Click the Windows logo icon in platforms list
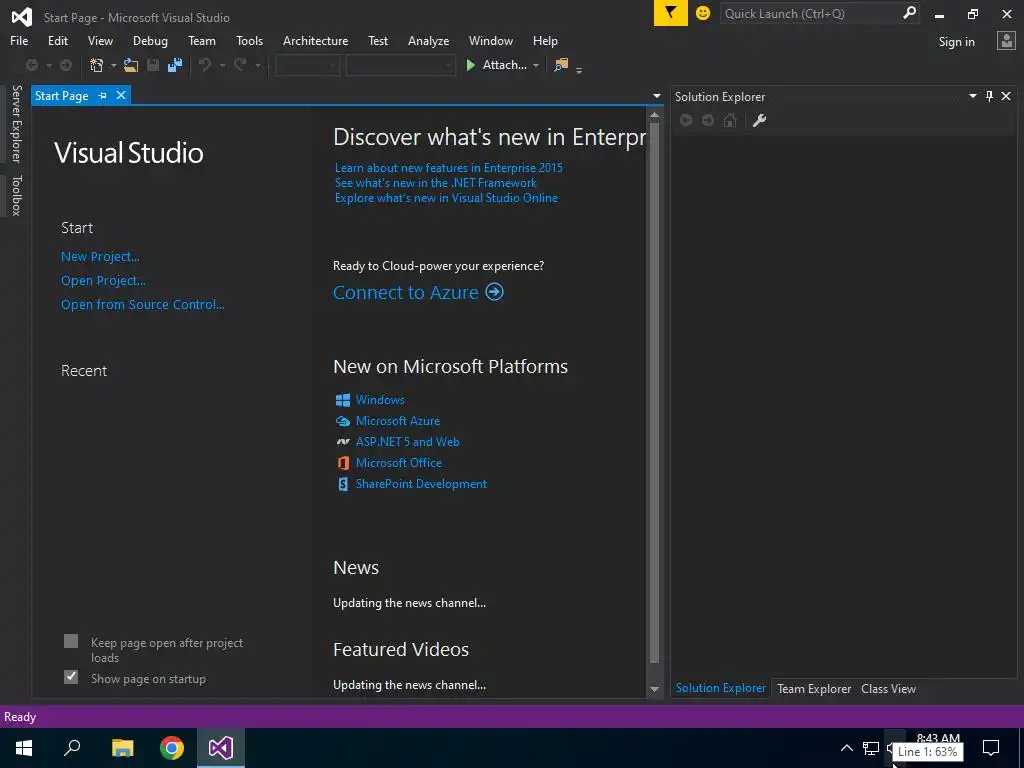This screenshot has width=1024, height=768. click(343, 400)
